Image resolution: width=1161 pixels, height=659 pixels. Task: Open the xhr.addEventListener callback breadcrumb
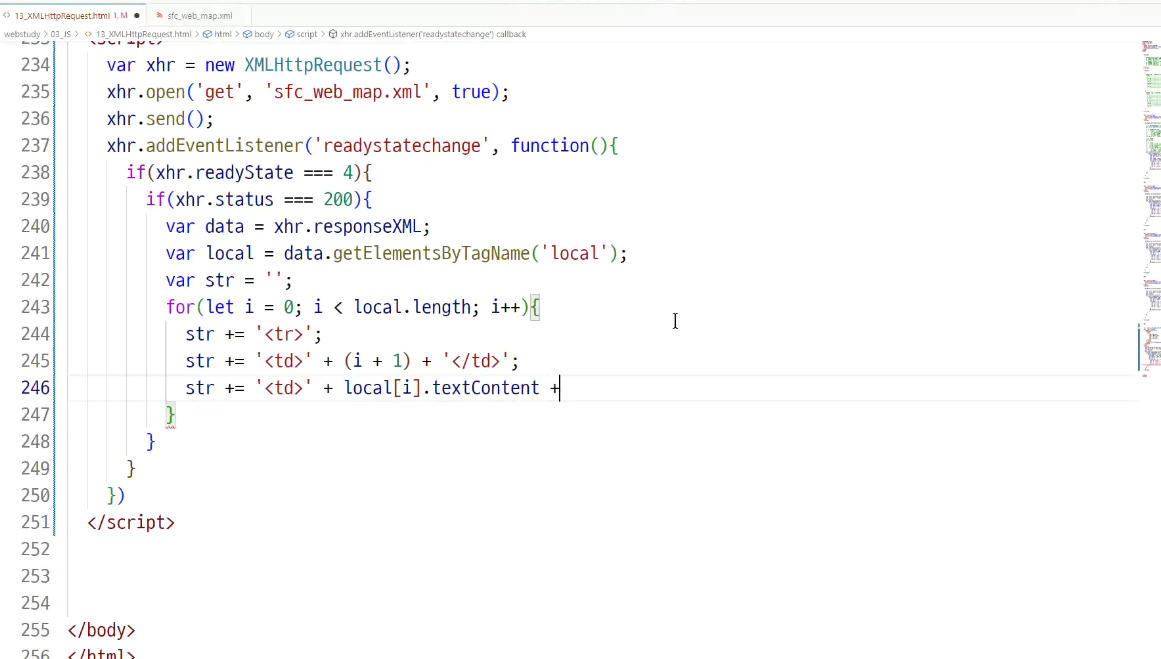click(433, 34)
